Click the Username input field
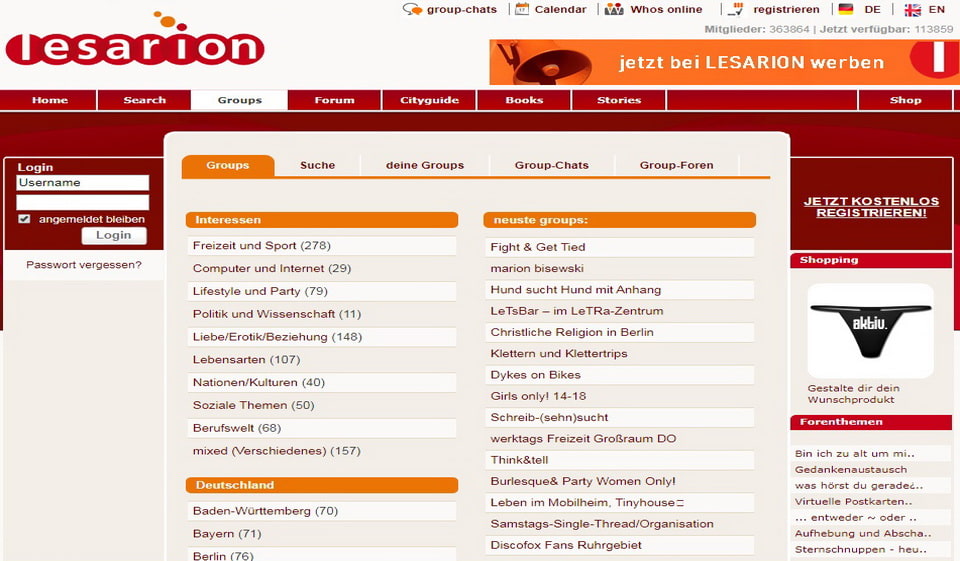The image size is (960, 561). point(83,183)
